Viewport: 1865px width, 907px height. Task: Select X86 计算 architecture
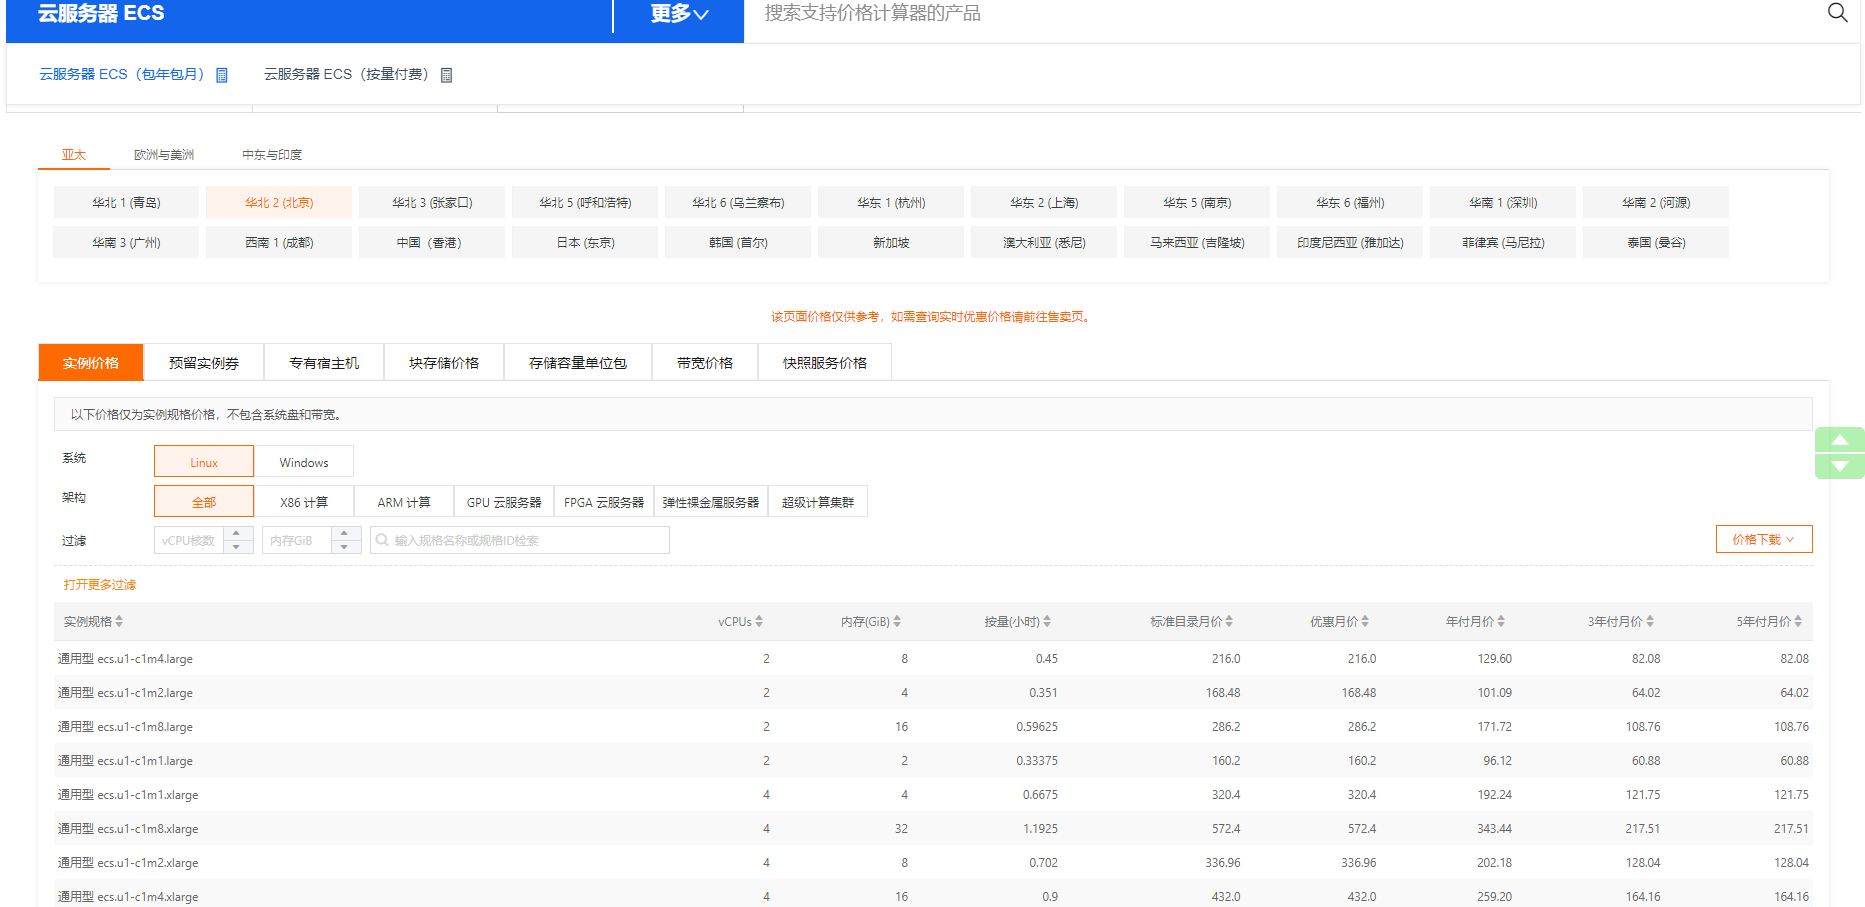click(x=304, y=502)
